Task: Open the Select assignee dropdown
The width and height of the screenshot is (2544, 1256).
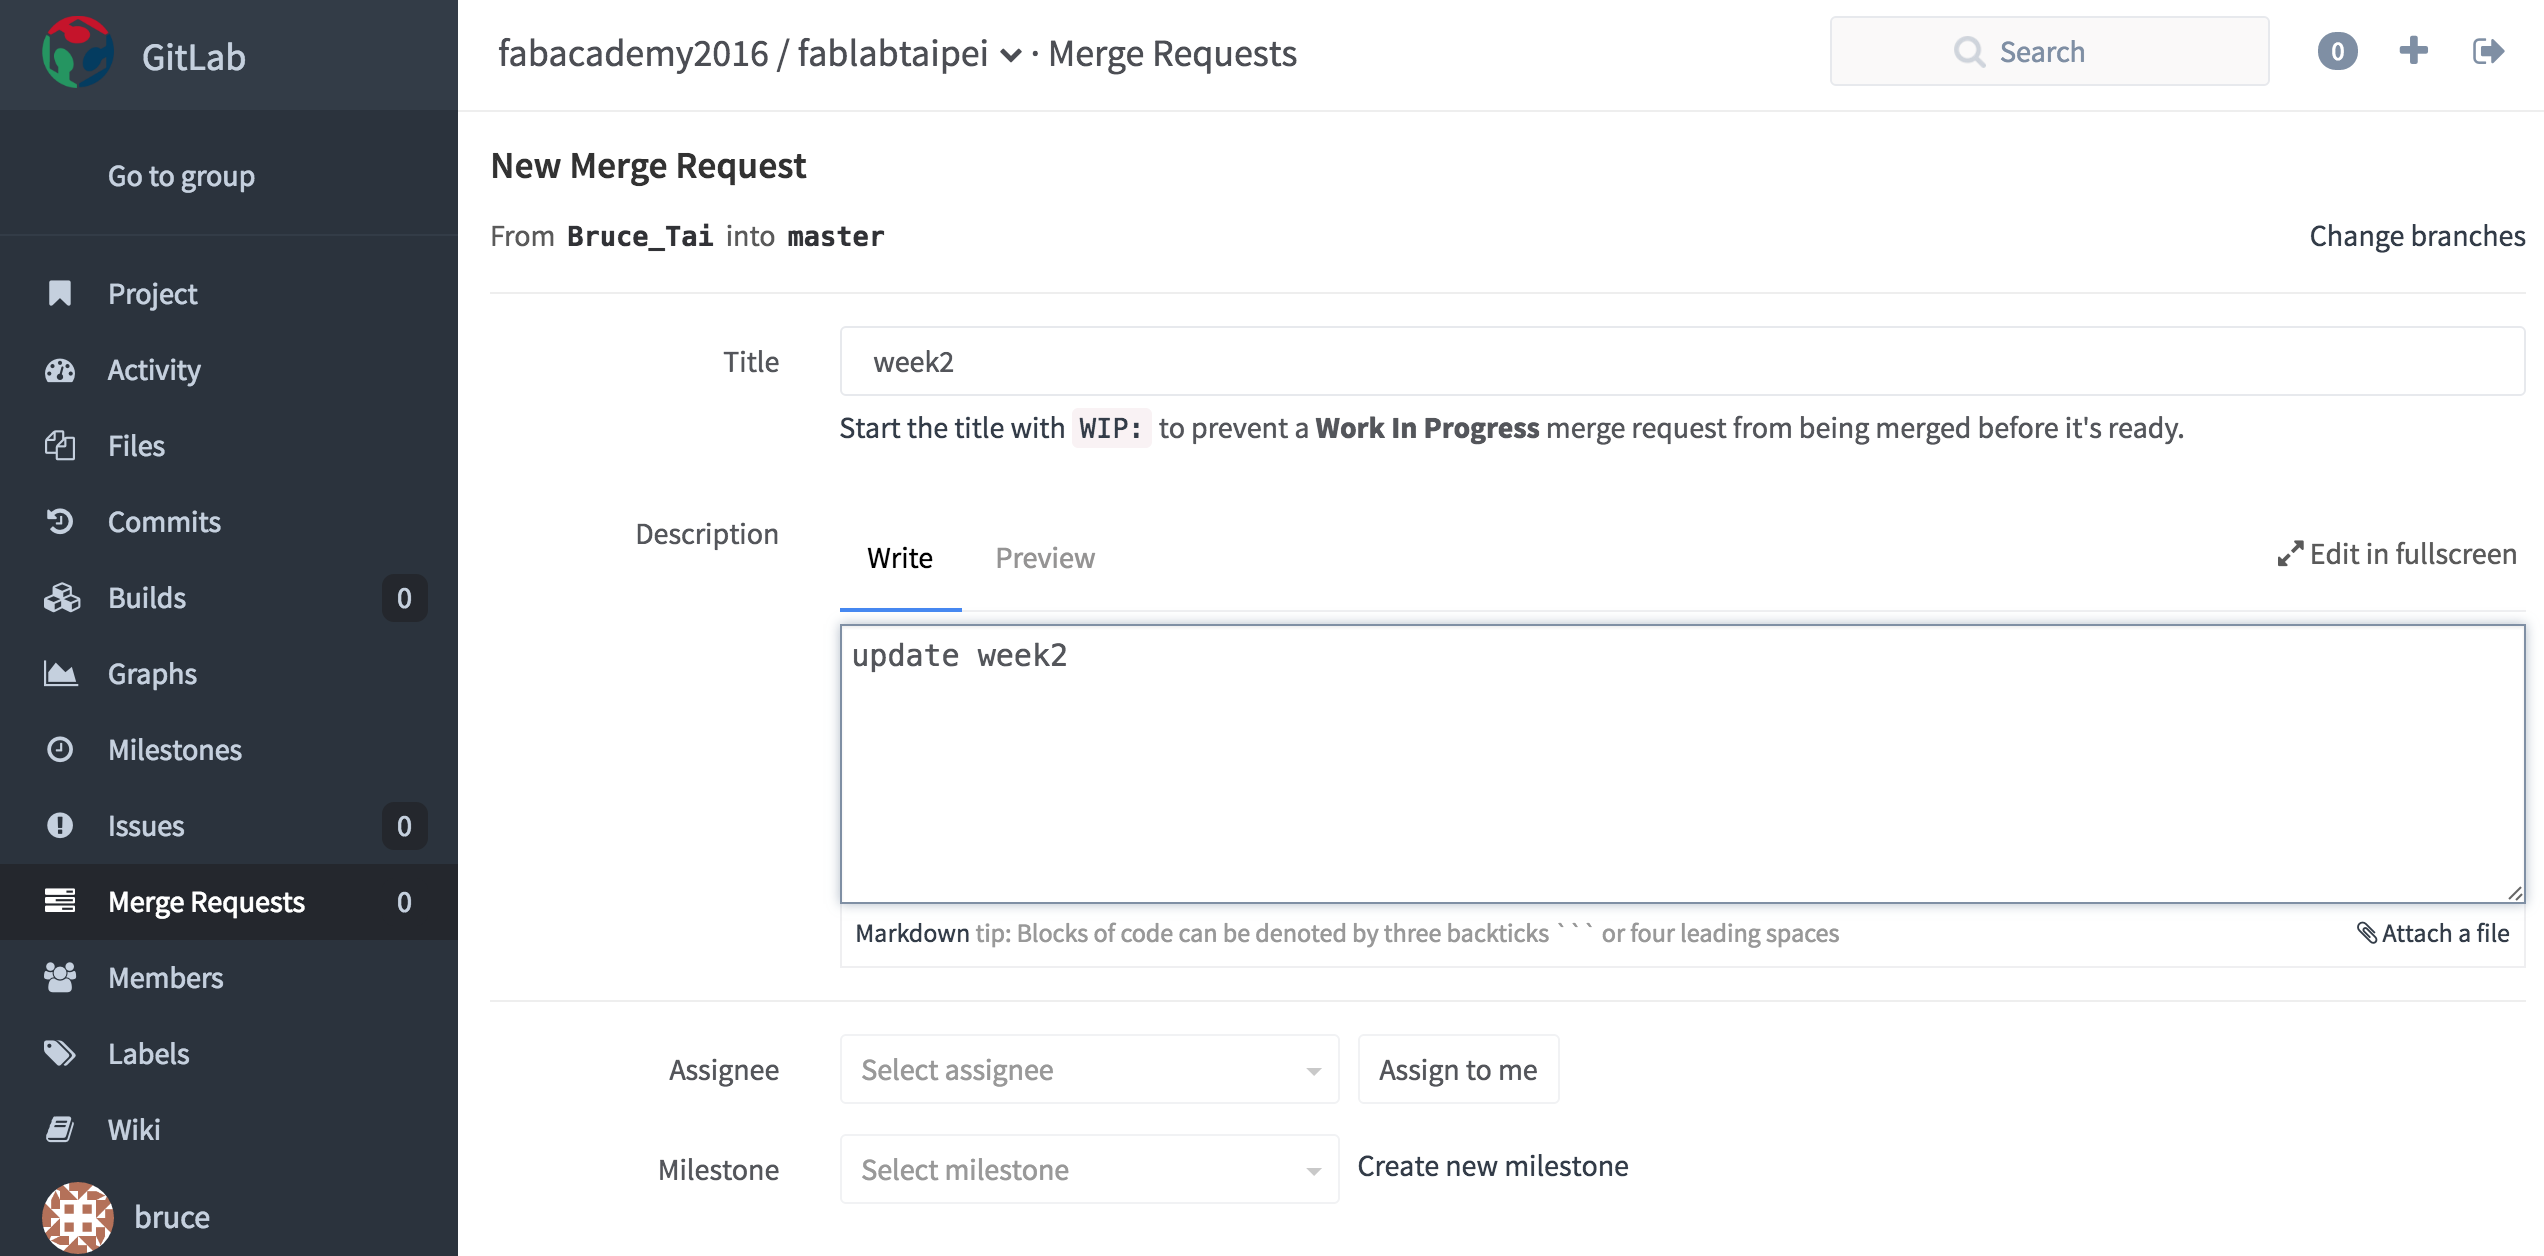Action: [1089, 1070]
